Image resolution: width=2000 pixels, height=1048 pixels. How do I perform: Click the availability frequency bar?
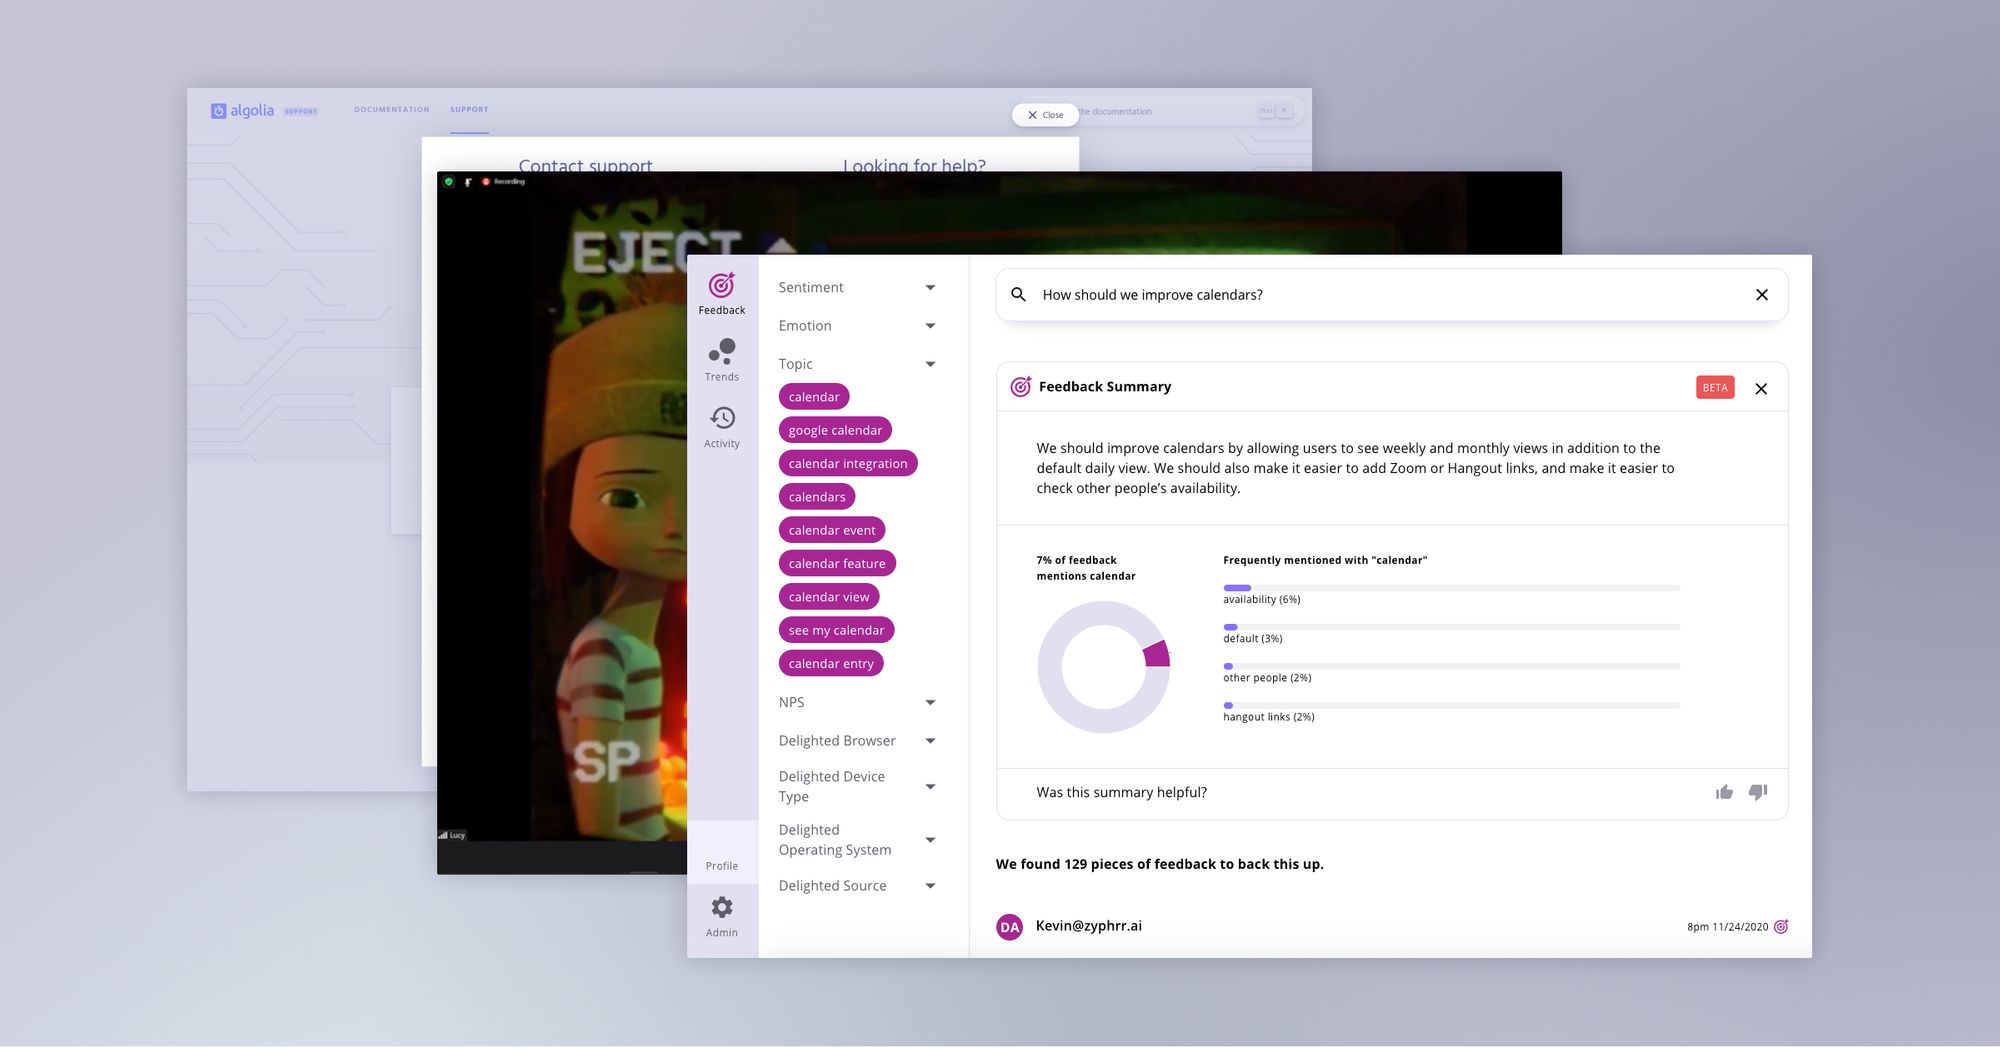(x=1450, y=588)
